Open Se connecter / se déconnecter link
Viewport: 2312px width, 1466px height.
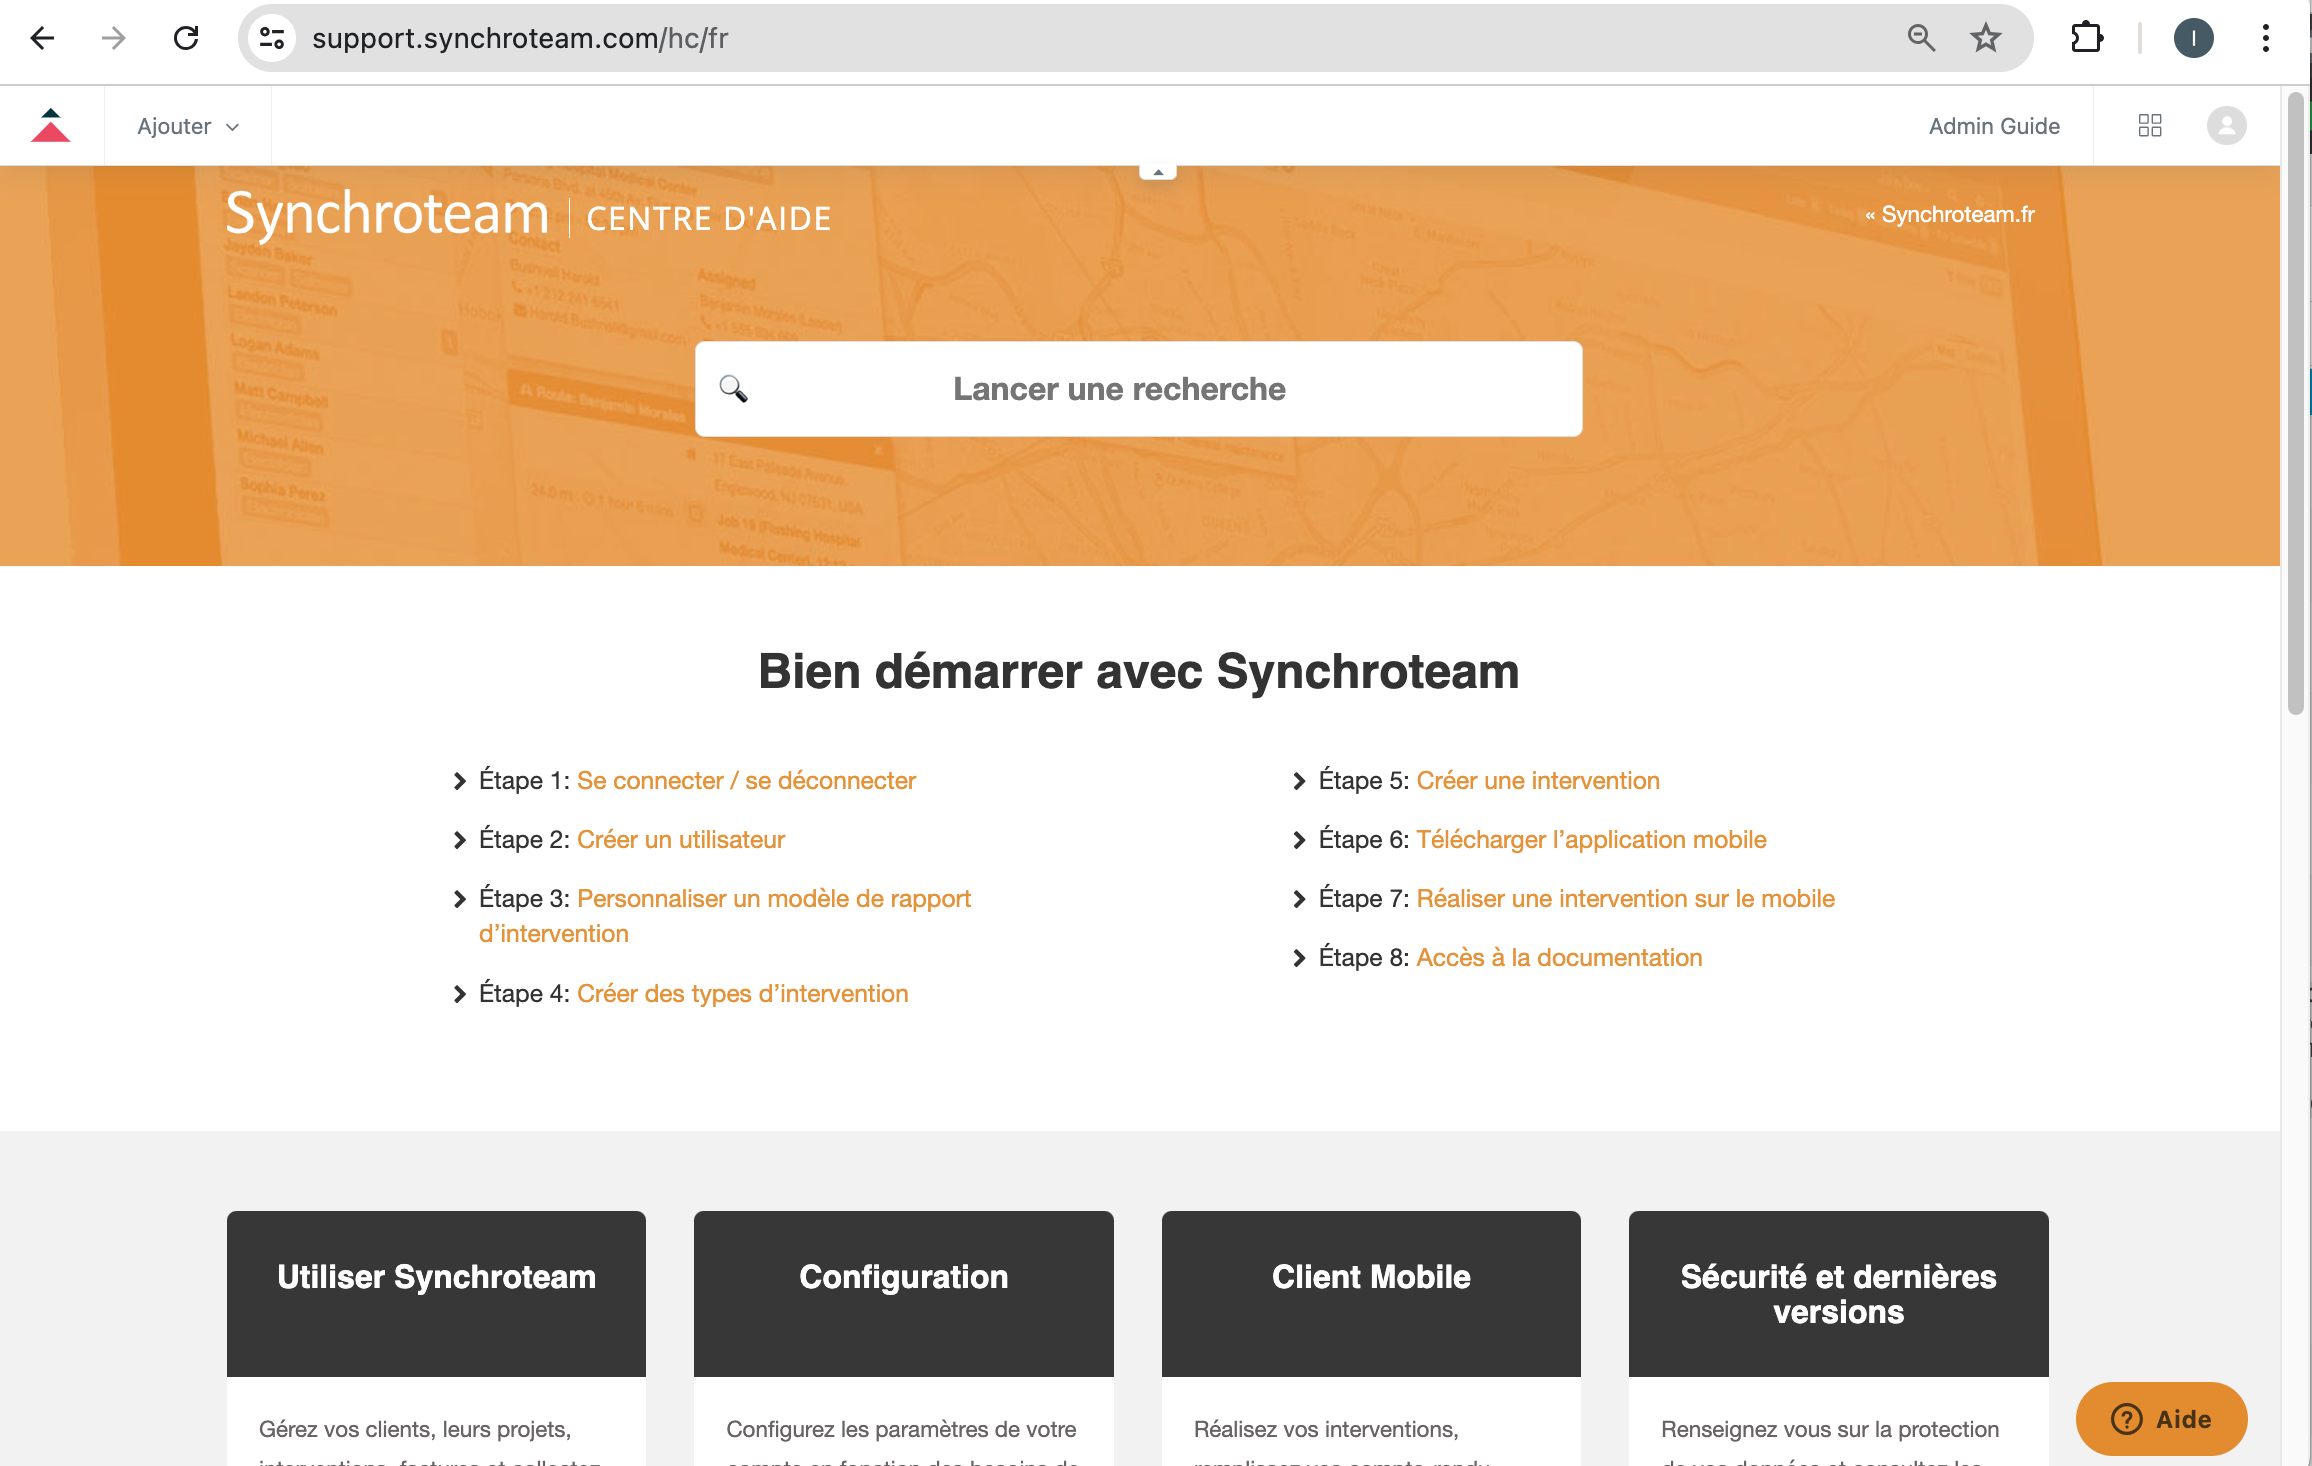[746, 781]
